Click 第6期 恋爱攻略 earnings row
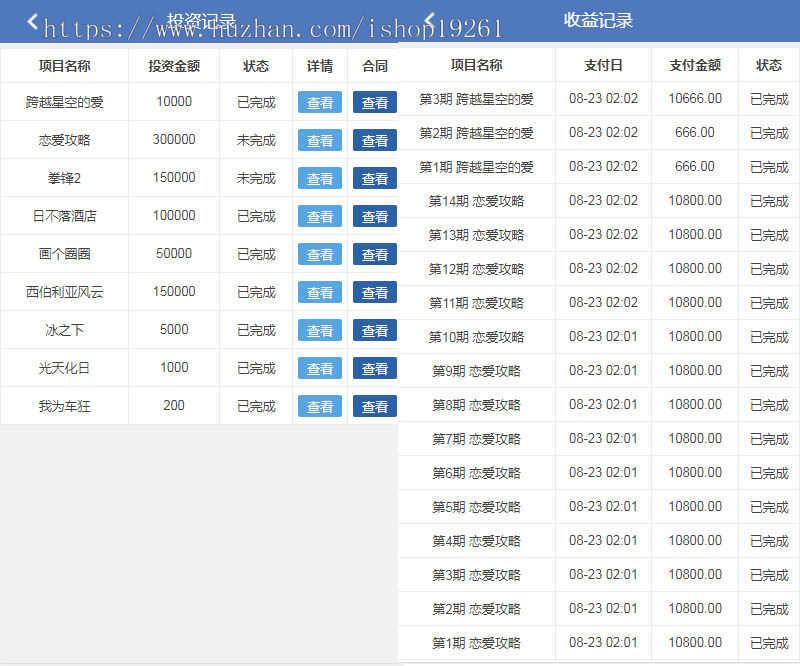Image resolution: width=800 pixels, height=666 pixels. pos(598,473)
